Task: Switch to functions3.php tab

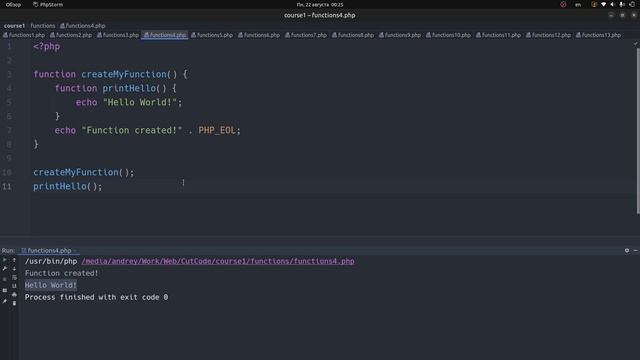Action: (118, 35)
